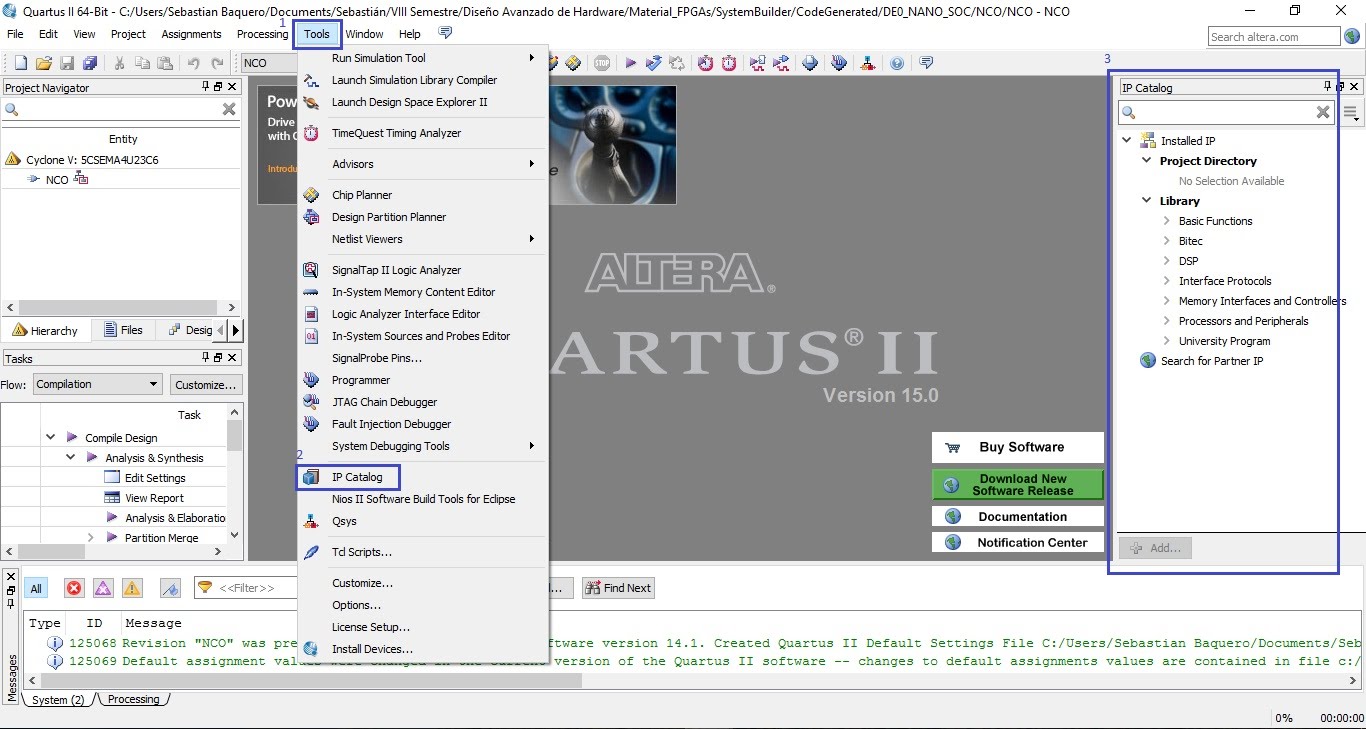Click the Open File folder icon
Image resolution: width=1366 pixels, height=729 pixels.
coord(45,63)
